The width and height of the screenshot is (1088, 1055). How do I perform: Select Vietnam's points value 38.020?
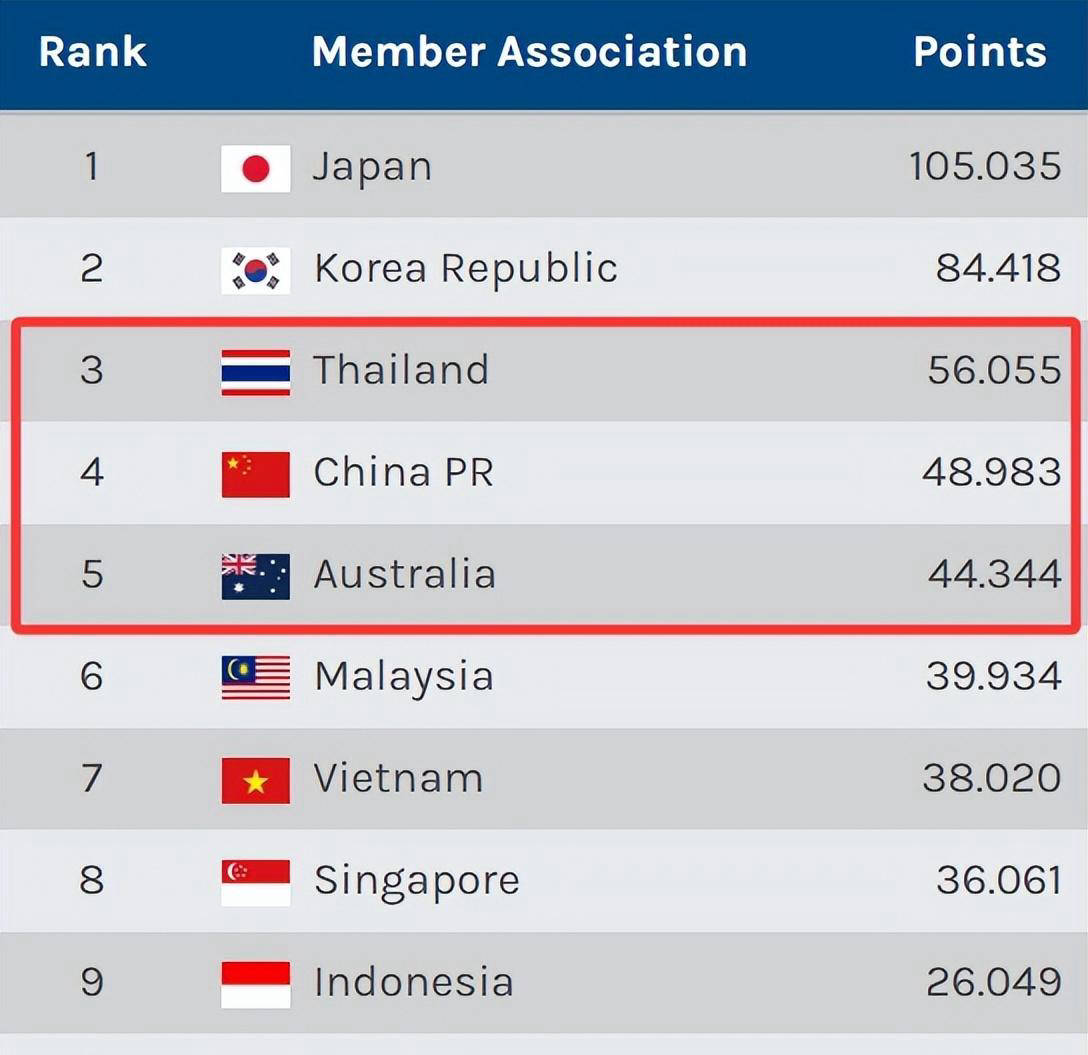(x=991, y=779)
